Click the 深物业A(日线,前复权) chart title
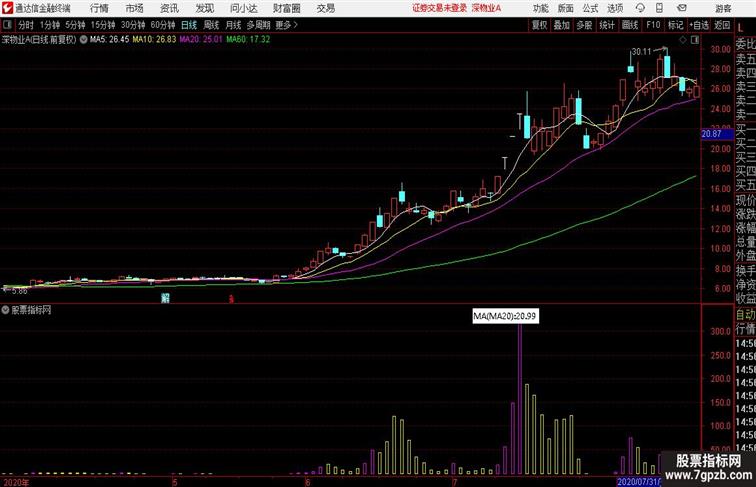 coord(39,40)
